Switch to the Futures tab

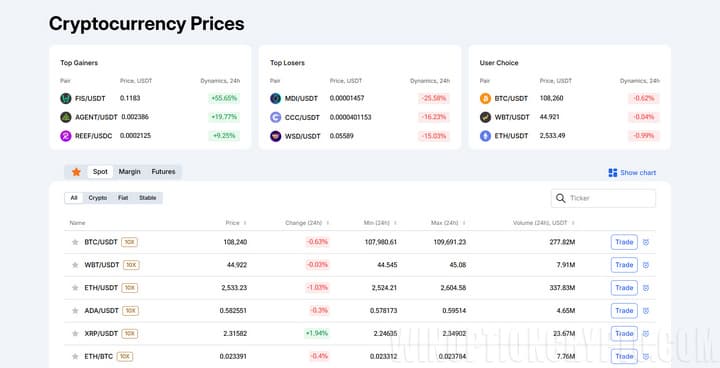tap(163, 172)
